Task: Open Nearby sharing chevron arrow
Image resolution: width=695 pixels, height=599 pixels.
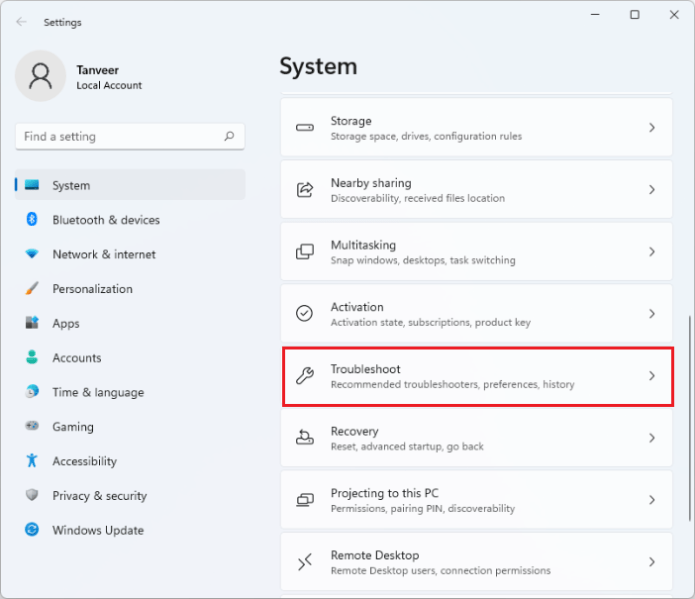Action: [x=652, y=190]
